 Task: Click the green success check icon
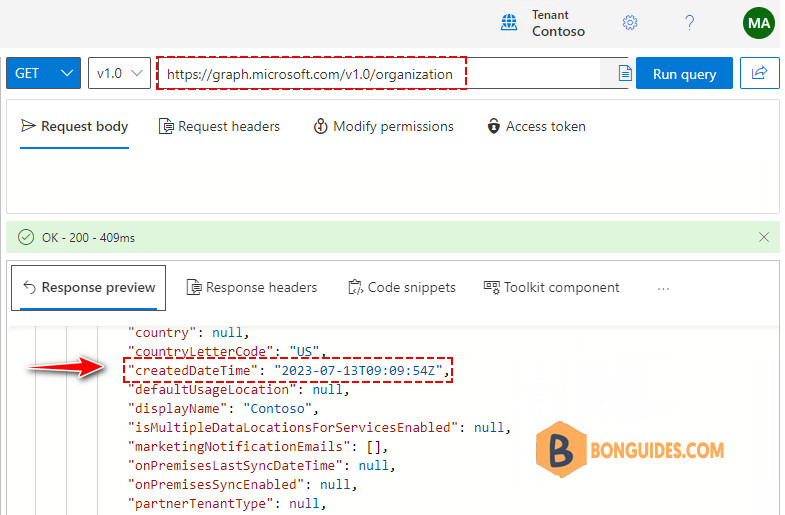[x=26, y=237]
